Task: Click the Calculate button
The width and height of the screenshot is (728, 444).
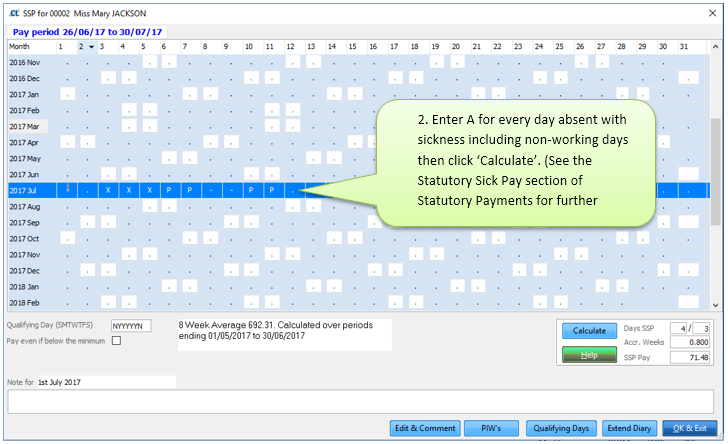Action: 589,331
